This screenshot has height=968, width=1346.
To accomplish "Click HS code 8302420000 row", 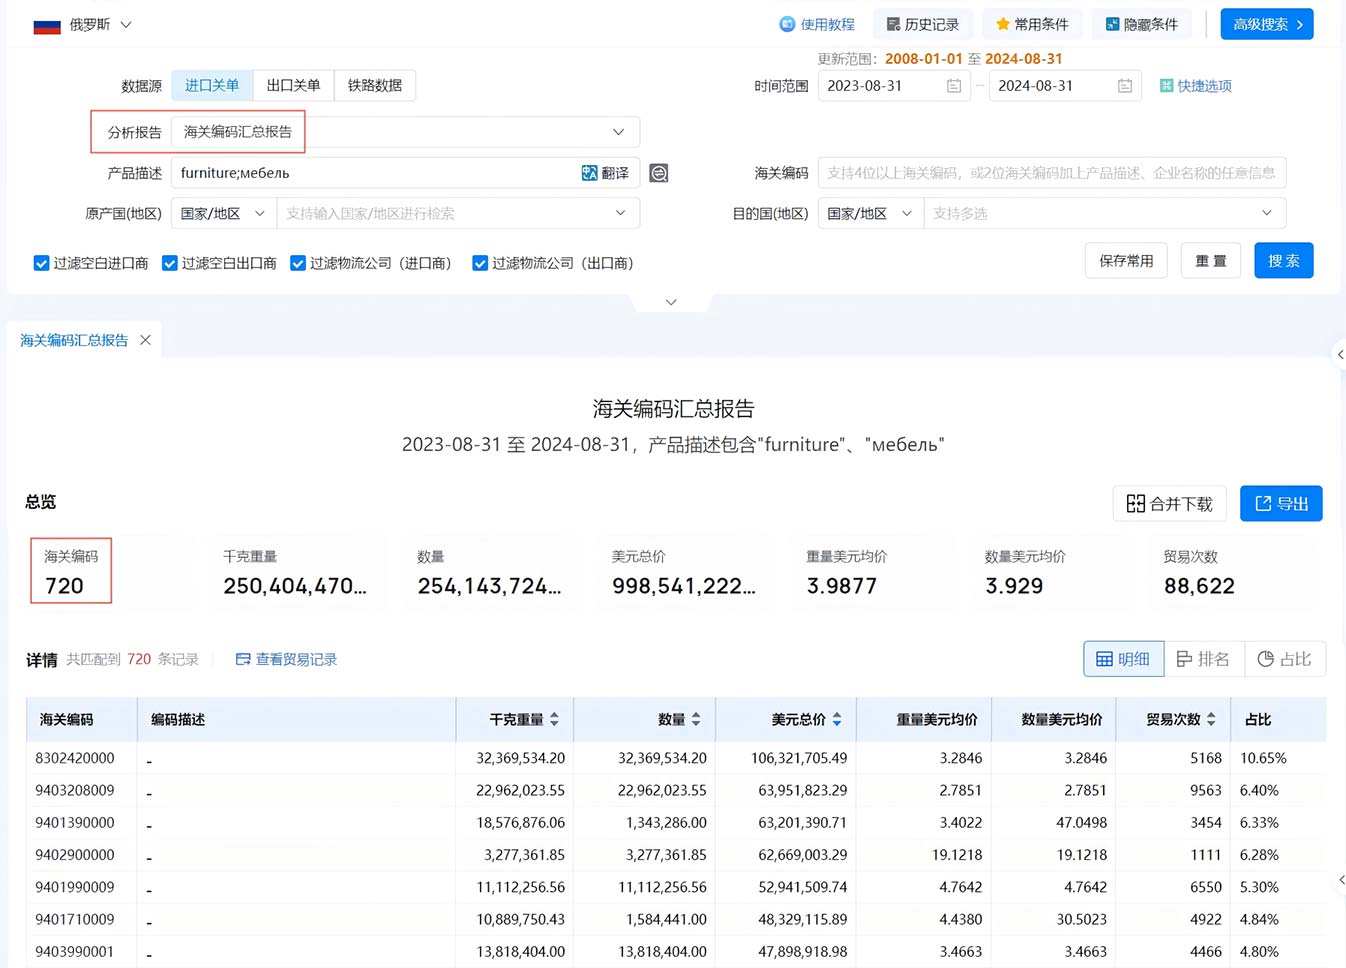I will (x=676, y=758).
